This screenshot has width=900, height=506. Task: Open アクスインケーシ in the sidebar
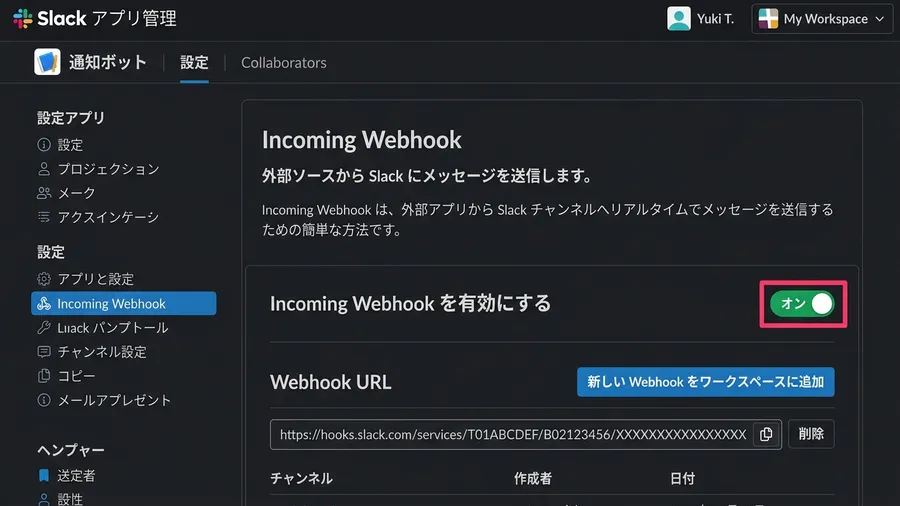pyautogui.click(x=108, y=217)
